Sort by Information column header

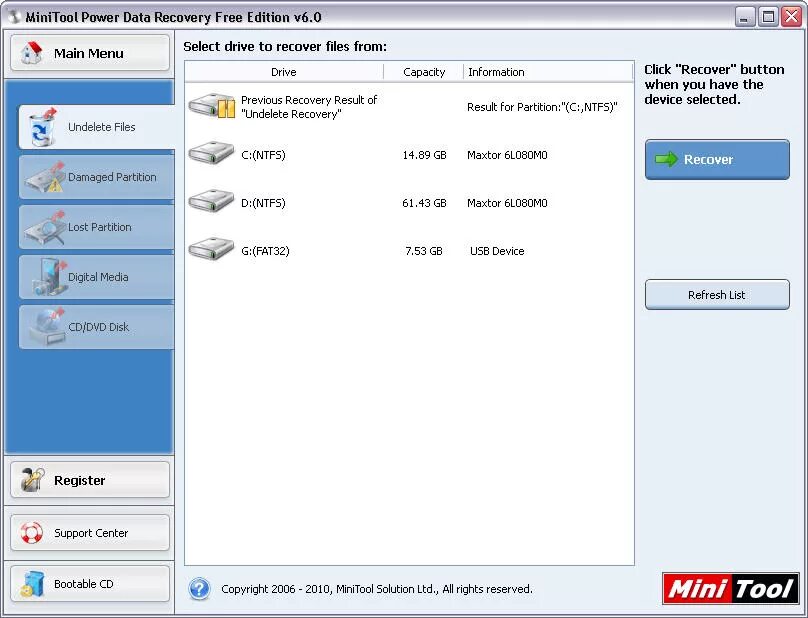tap(548, 72)
